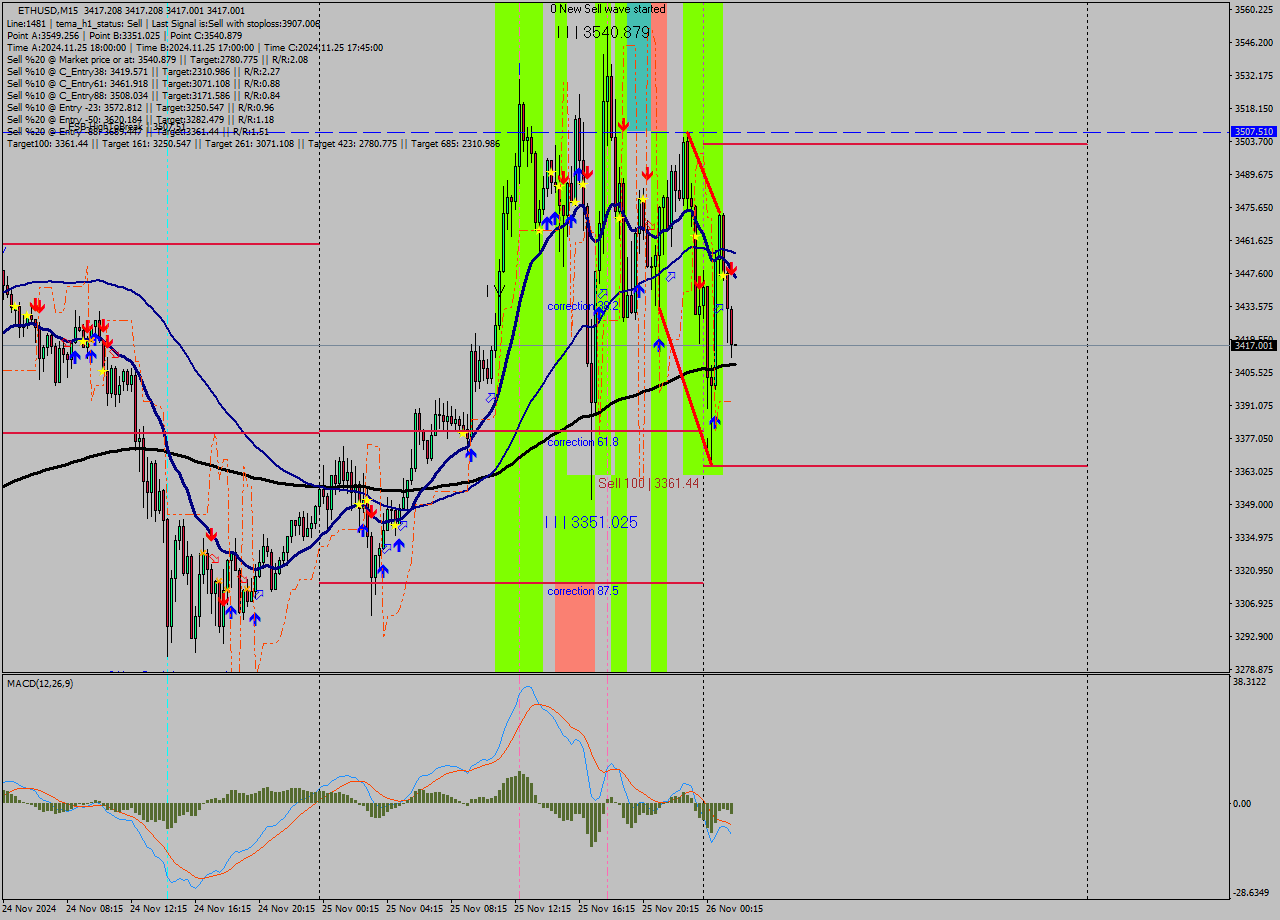This screenshot has height=920, width=1280.
Task: Select the red sell arrow below '3540.879' label
Action: [624, 123]
